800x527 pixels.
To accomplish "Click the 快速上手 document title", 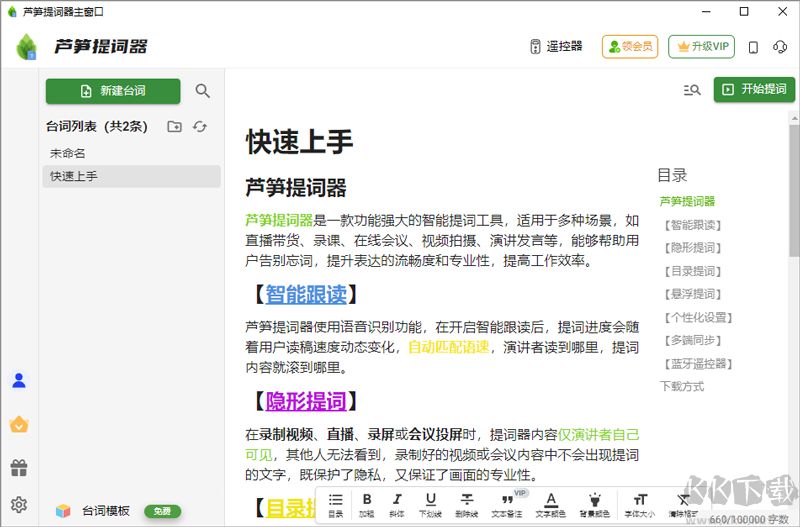I will pyautogui.click(x=299, y=142).
